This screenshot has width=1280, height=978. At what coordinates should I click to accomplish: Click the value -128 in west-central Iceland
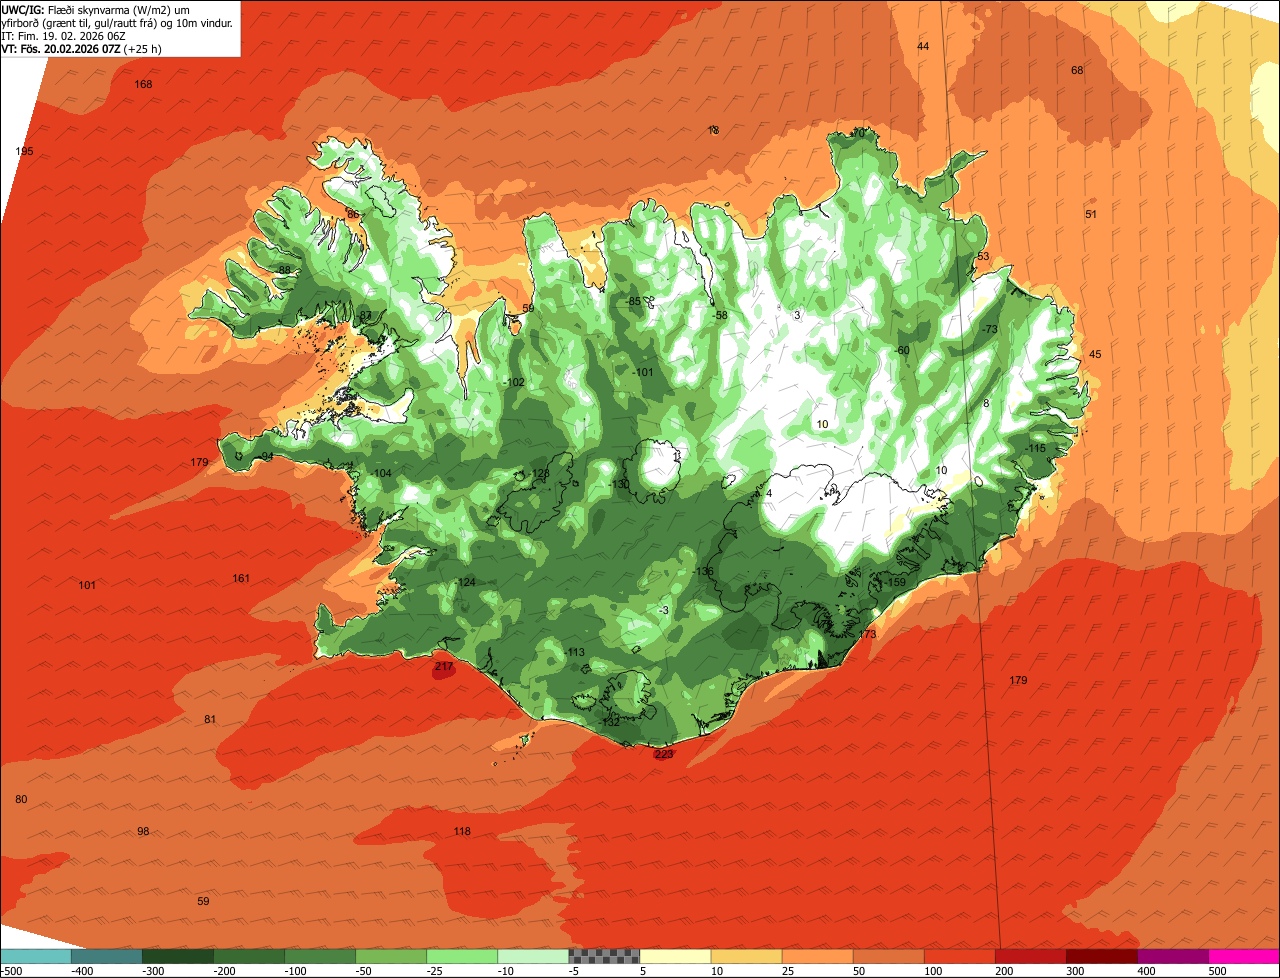[x=538, y=473]
